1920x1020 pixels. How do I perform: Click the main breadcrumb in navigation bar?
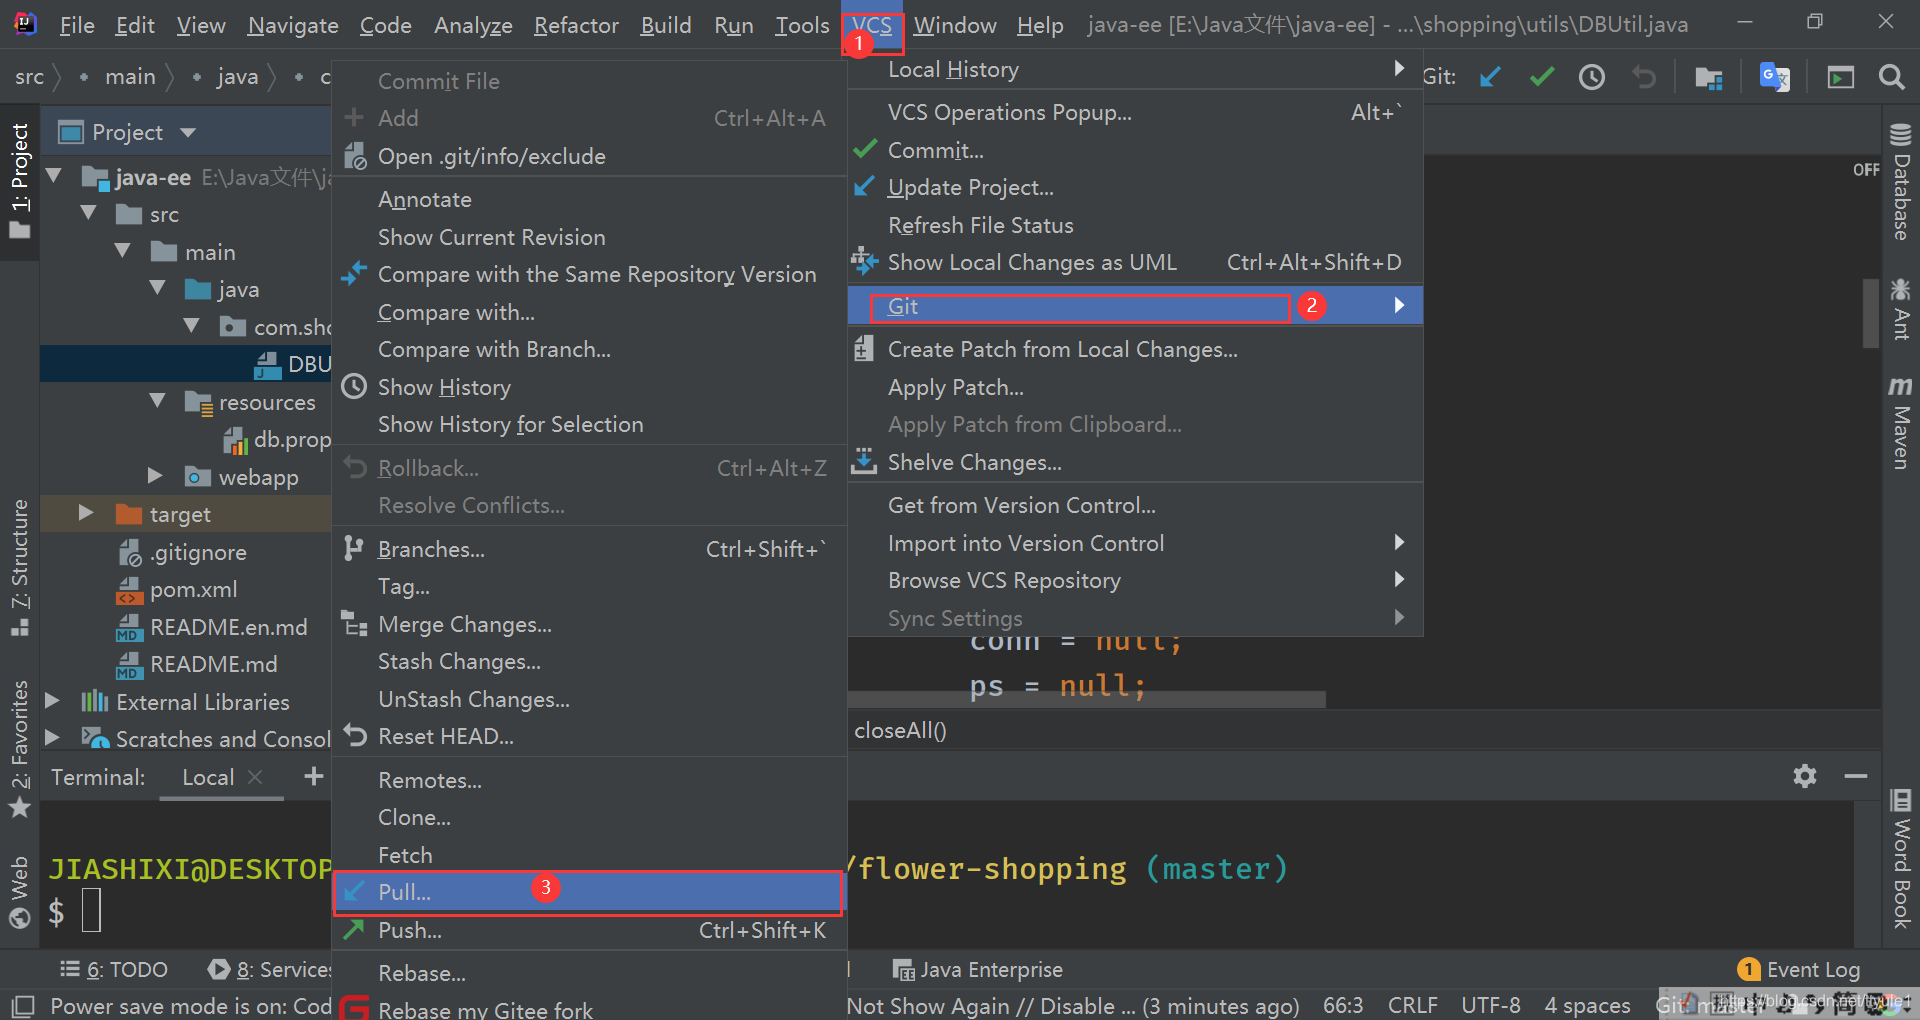(130, 77)
